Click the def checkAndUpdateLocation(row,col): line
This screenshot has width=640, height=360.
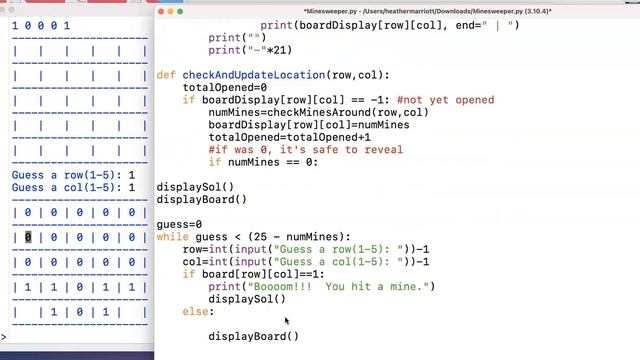point(273,75)
